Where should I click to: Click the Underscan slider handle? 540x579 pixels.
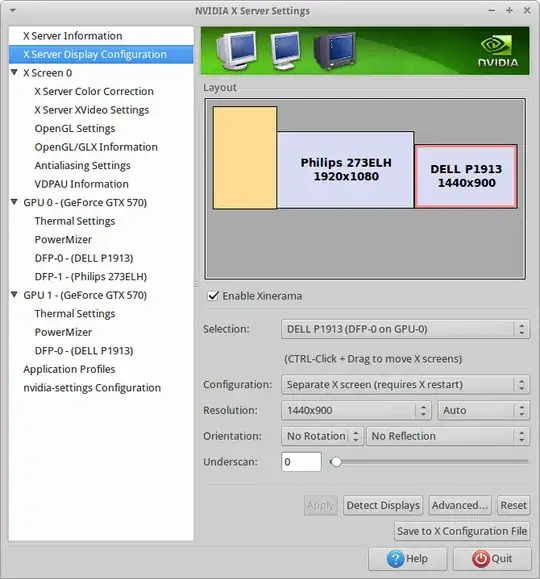336,462
